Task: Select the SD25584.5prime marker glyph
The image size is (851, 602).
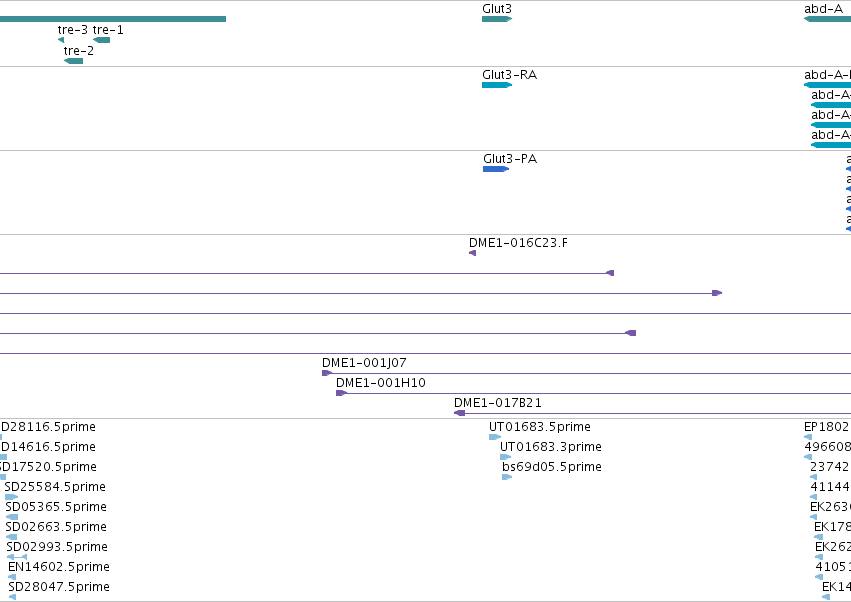Action: (11, 497)
